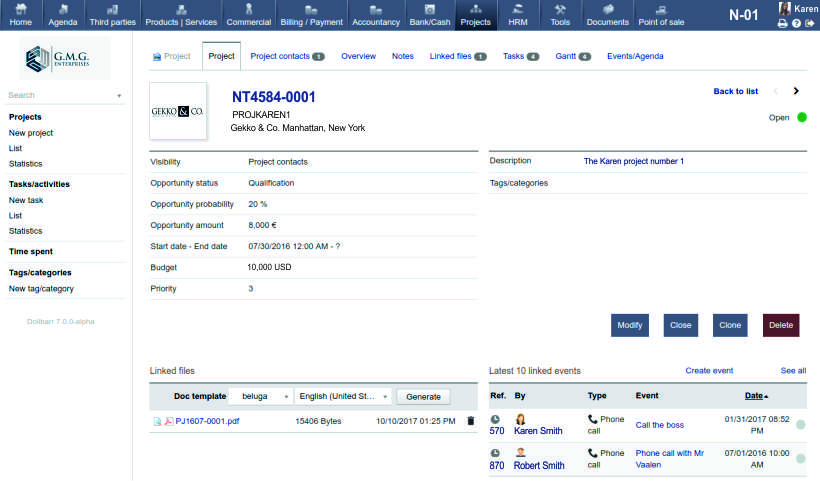Delete PJ1607-0001.pdf with trash icon
The image size is (820, 481).
[471, 421]
